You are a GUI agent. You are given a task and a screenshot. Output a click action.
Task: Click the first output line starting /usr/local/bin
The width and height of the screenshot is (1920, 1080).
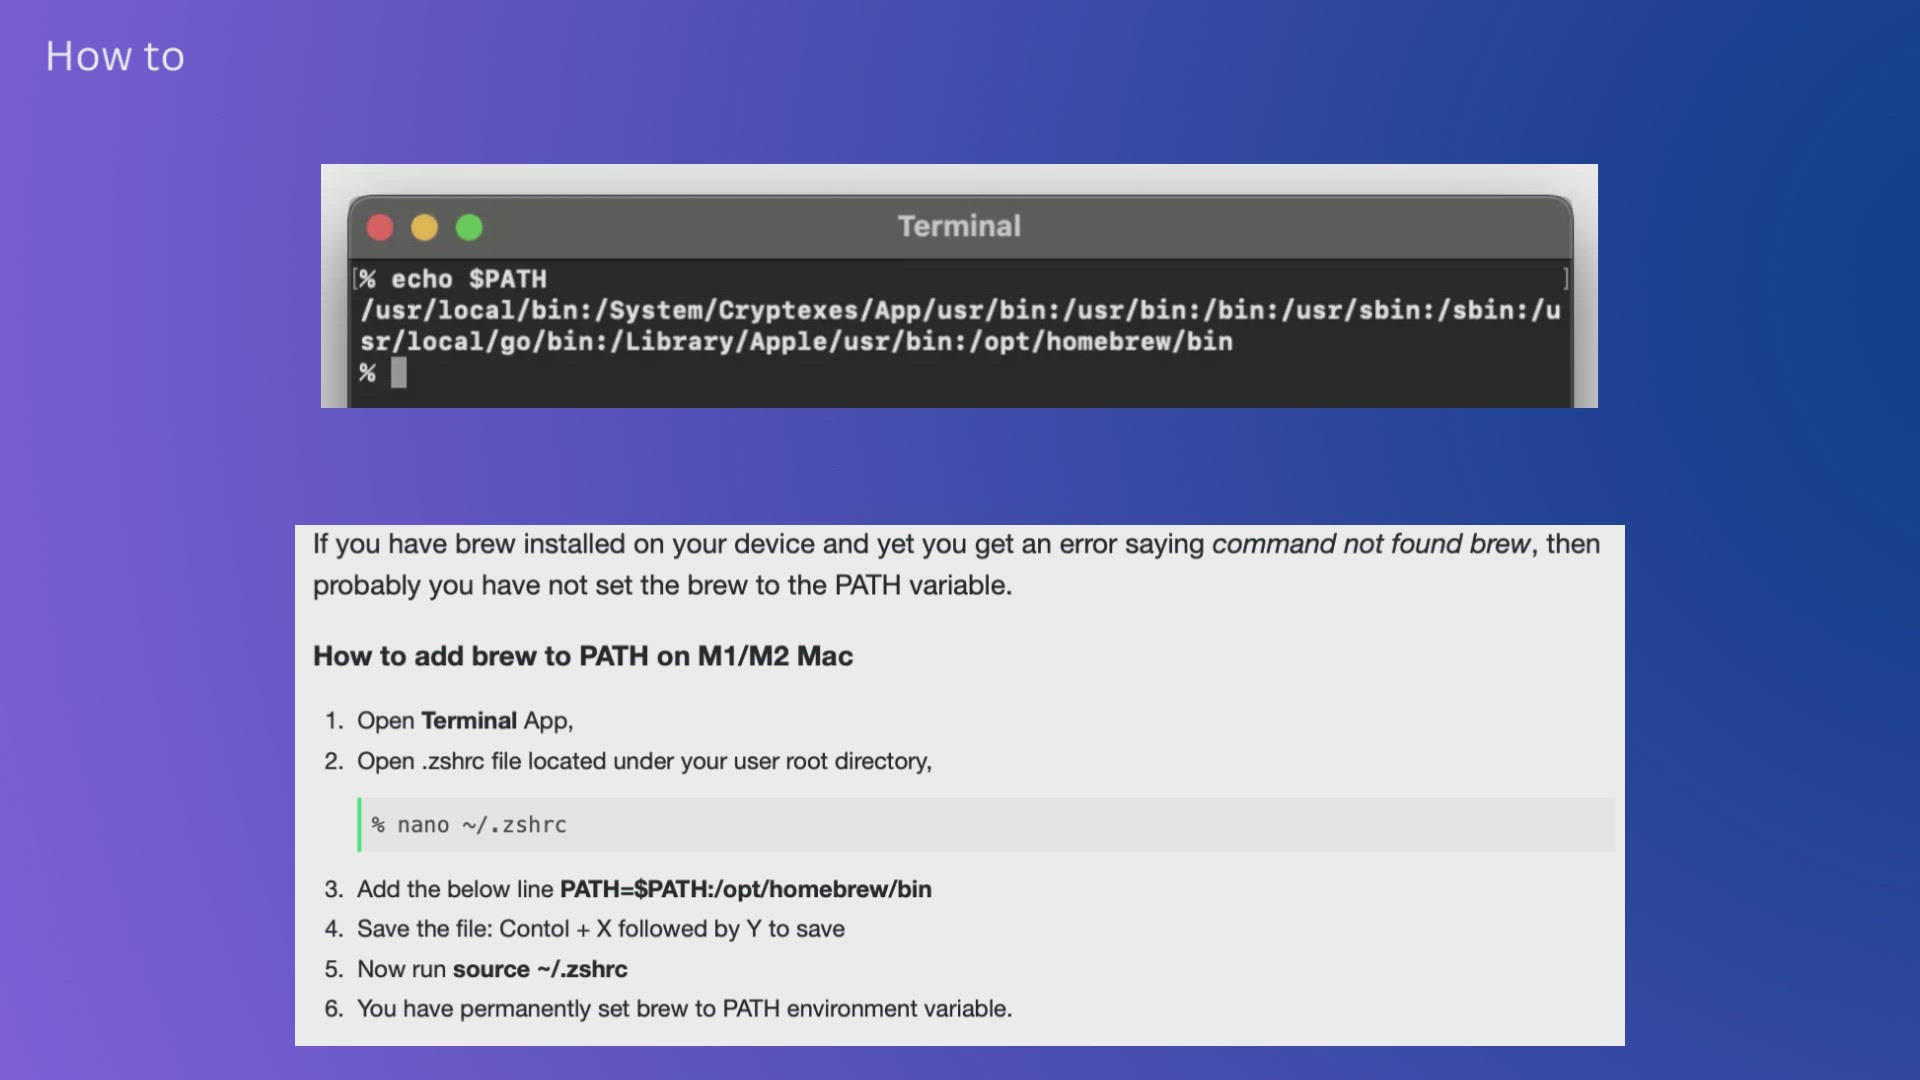click(960, 311)
